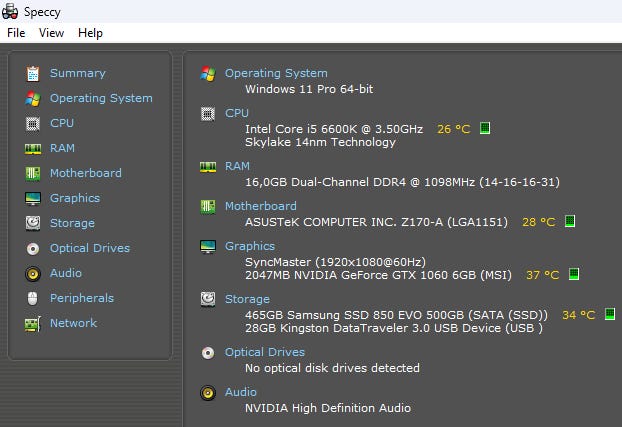The image size is (622, 427).
Task: Click the storage temperature value 34 °C
Action: (x=578, y=315)
